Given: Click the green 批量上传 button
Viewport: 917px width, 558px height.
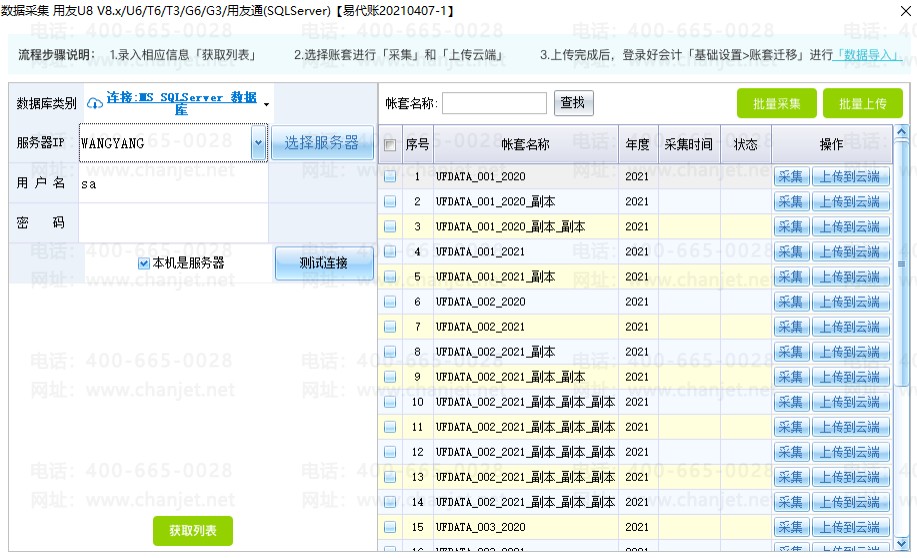Looking at the screenshot, I should click(863, 104).
